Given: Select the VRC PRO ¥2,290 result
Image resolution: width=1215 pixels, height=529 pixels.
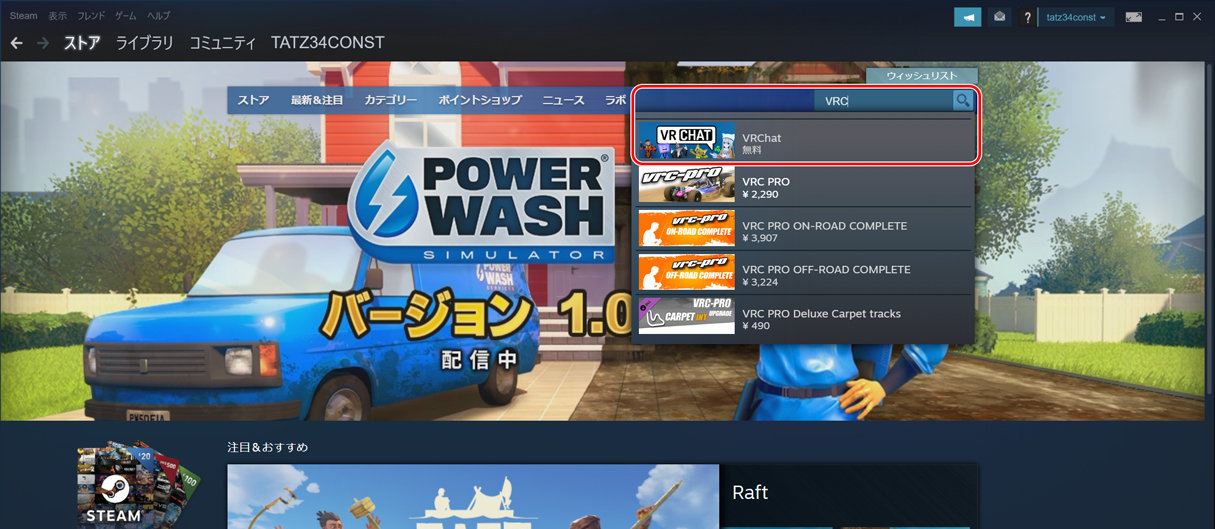Looking at the screenshot, I should click(804, 187).
